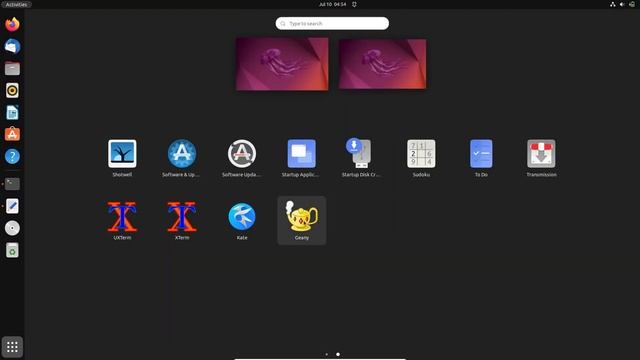Viewport: 640px width, 360px height.
Task: Launch Geany IDE
Action: [x=302, y=220]
